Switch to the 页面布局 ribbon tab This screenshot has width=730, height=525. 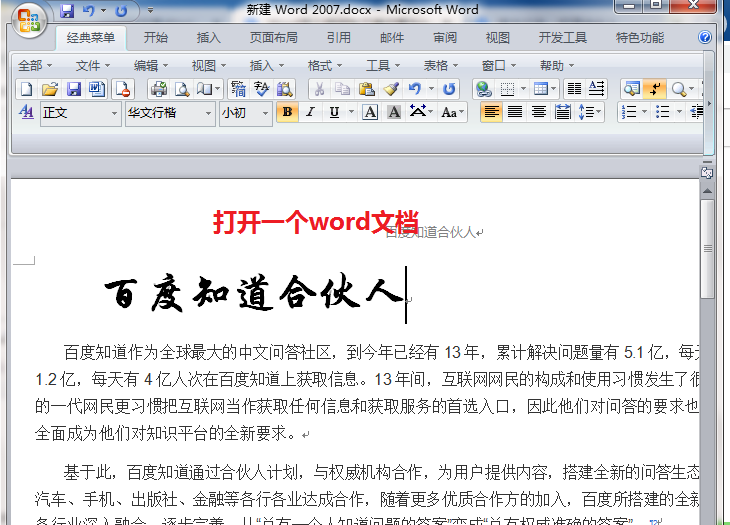pyautogui.click(x=273, y=38)
